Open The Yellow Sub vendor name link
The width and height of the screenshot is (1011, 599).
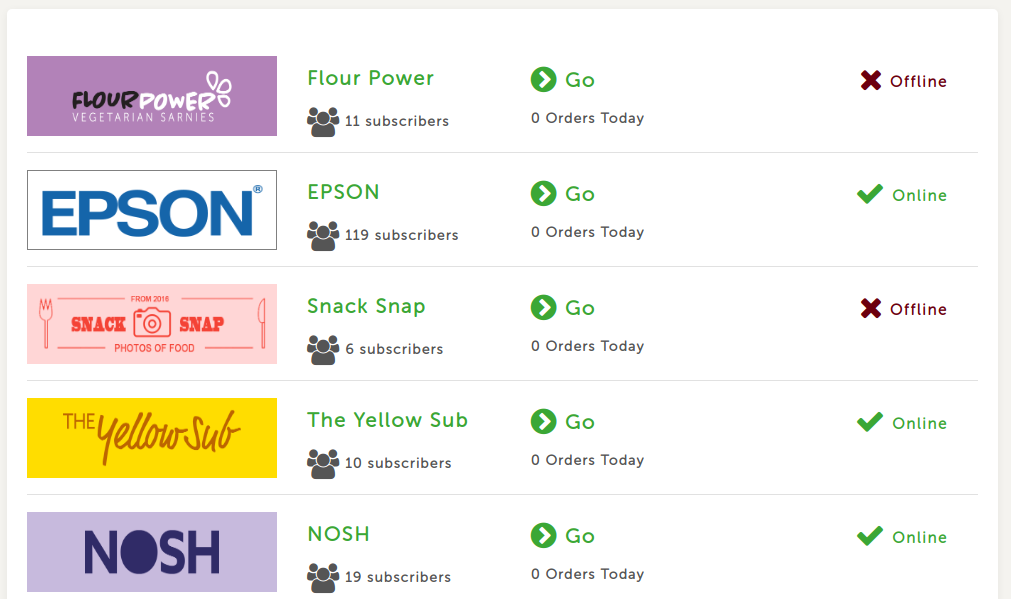coord(388,420)
